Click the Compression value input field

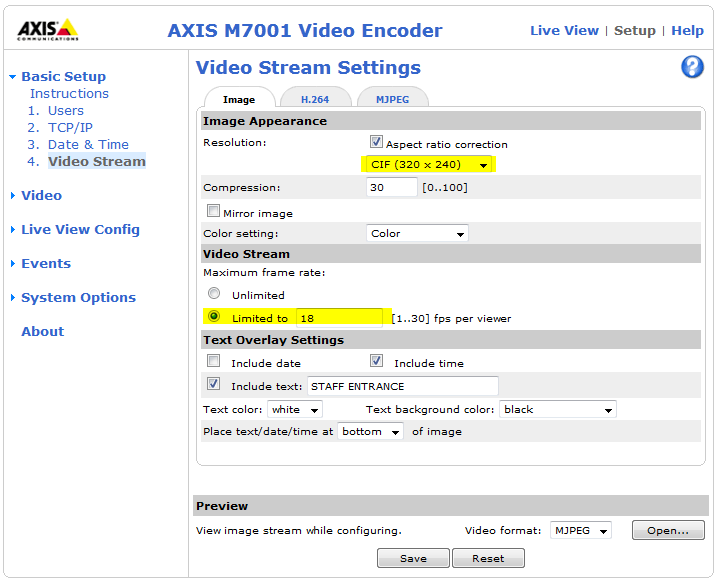(392, 187)
